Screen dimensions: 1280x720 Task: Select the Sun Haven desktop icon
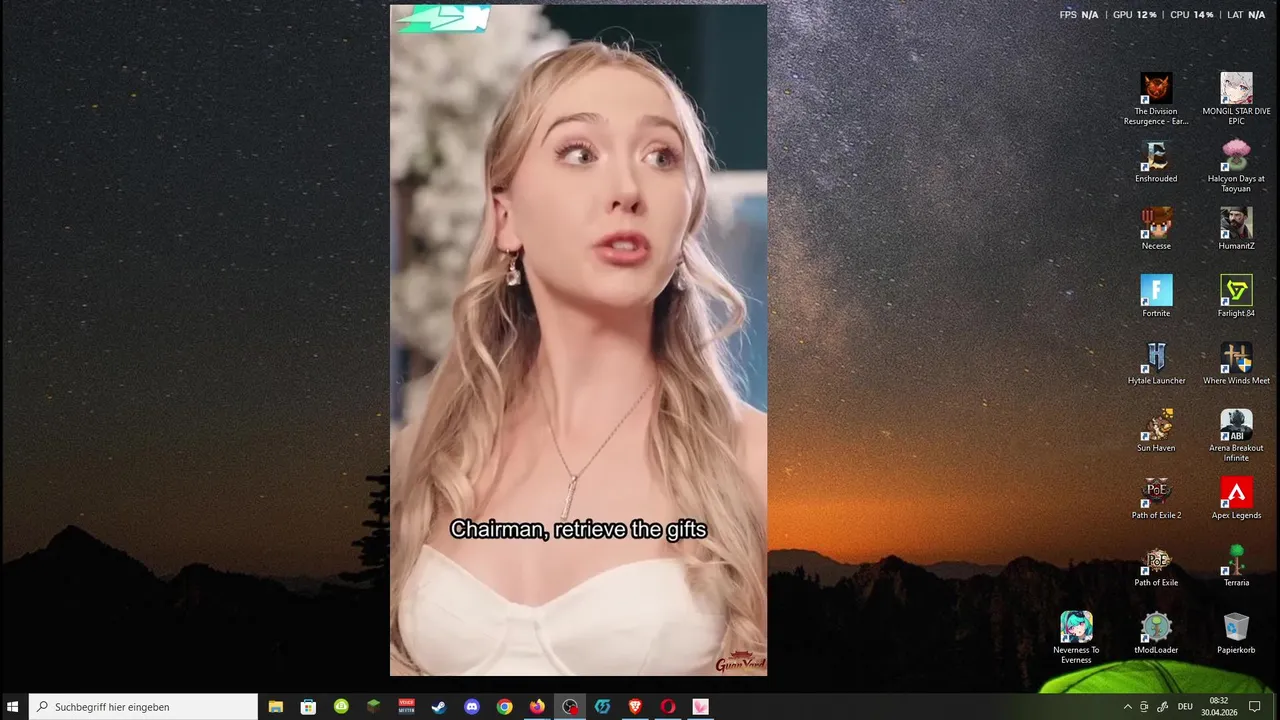(1156, 431)
